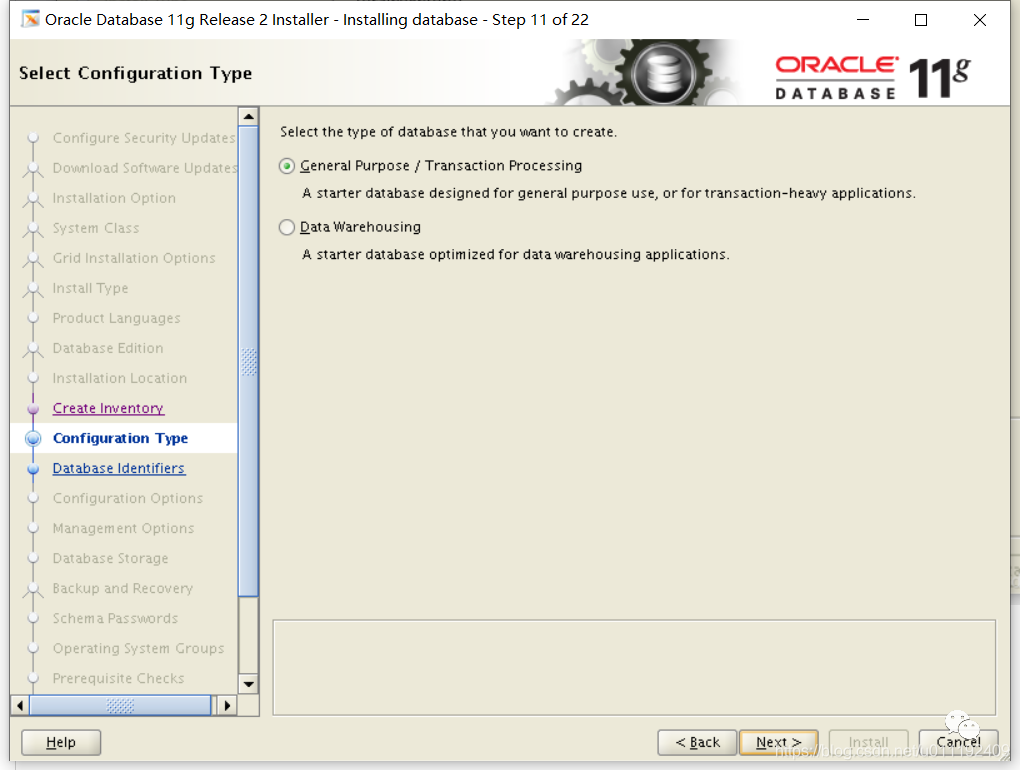Click the Backup and Recovery step text
1020x770 pixels.
coord(123,588)
